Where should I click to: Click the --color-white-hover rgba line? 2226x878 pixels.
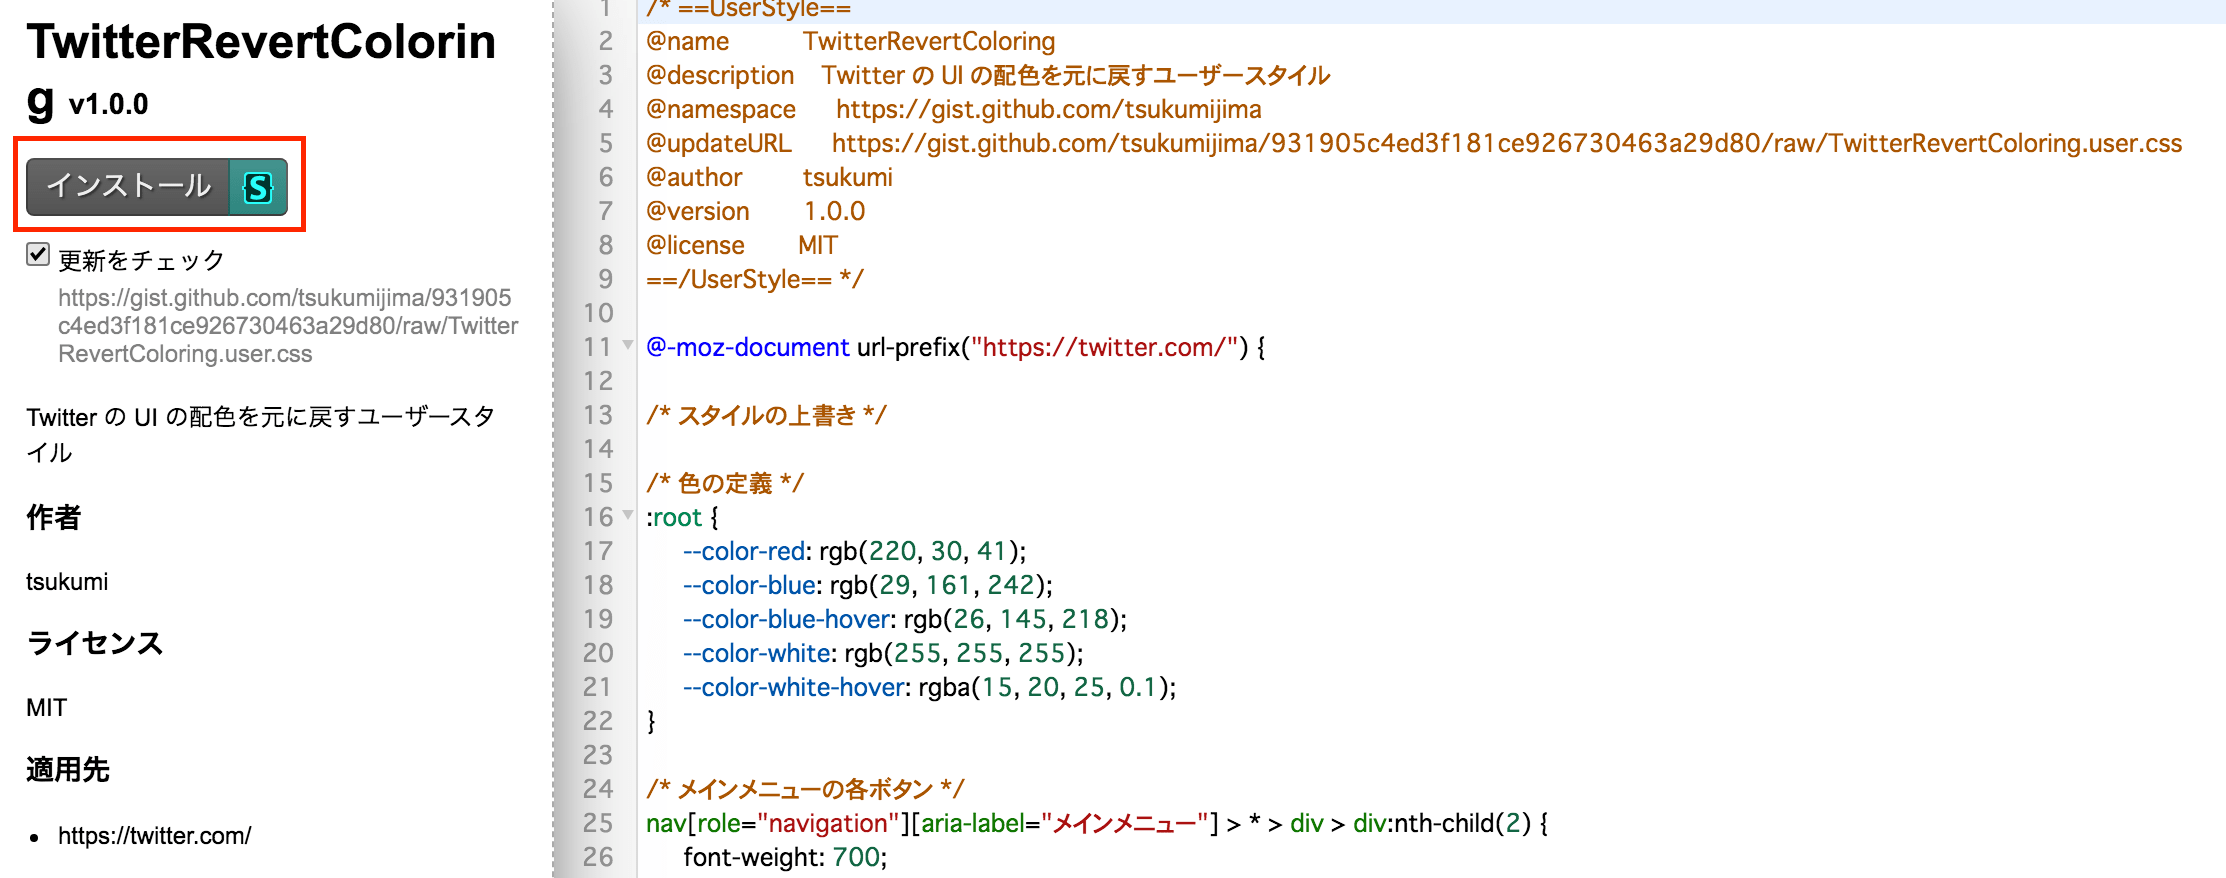tap(930, 687)
